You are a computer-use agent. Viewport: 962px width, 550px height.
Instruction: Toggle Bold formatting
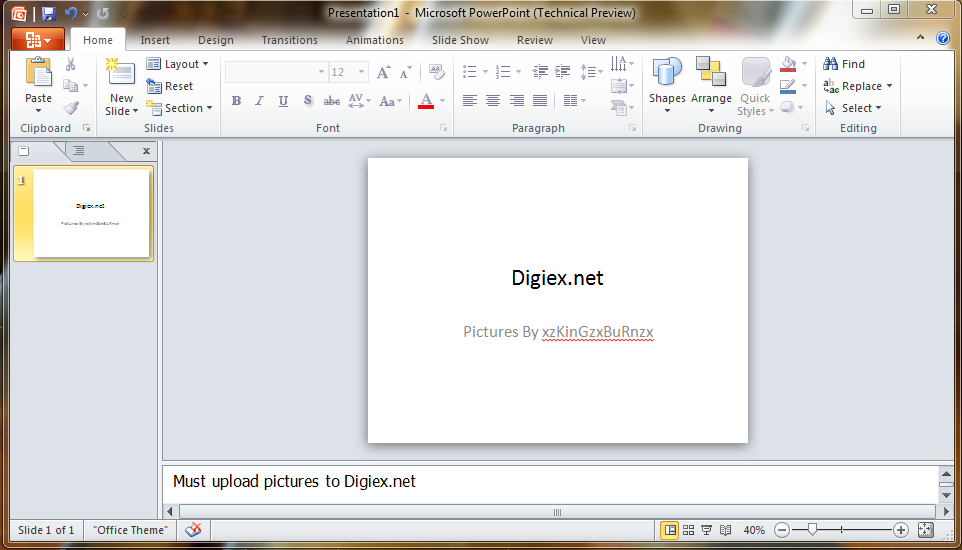(236, 101)
